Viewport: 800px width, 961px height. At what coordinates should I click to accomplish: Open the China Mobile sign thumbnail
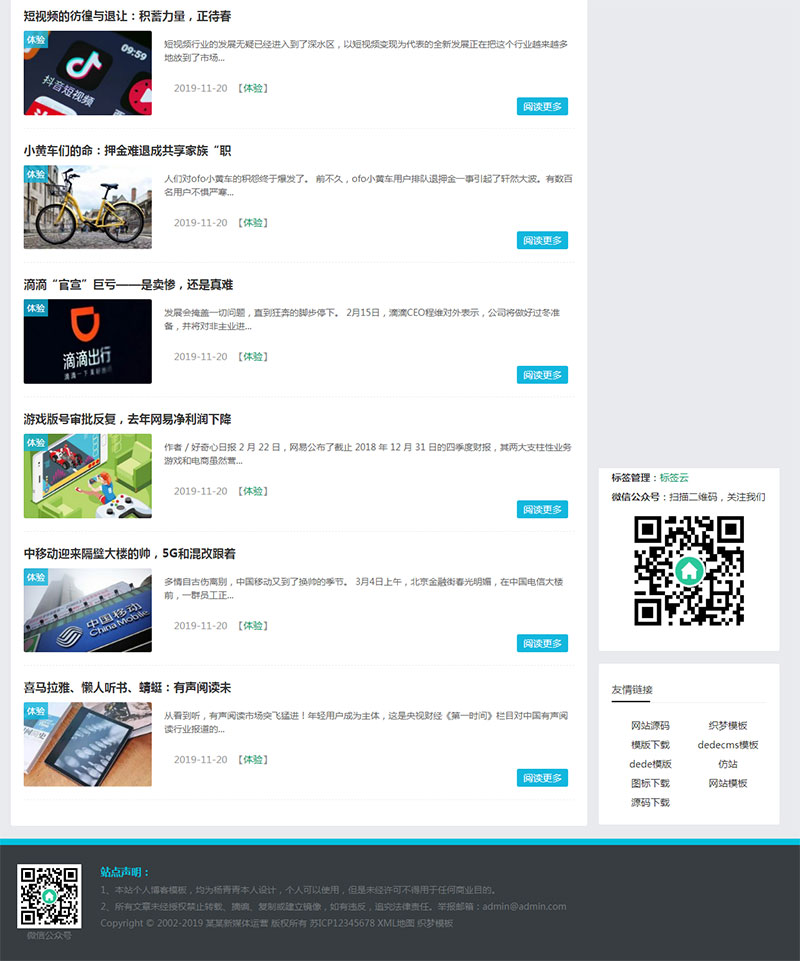point(88,610)
